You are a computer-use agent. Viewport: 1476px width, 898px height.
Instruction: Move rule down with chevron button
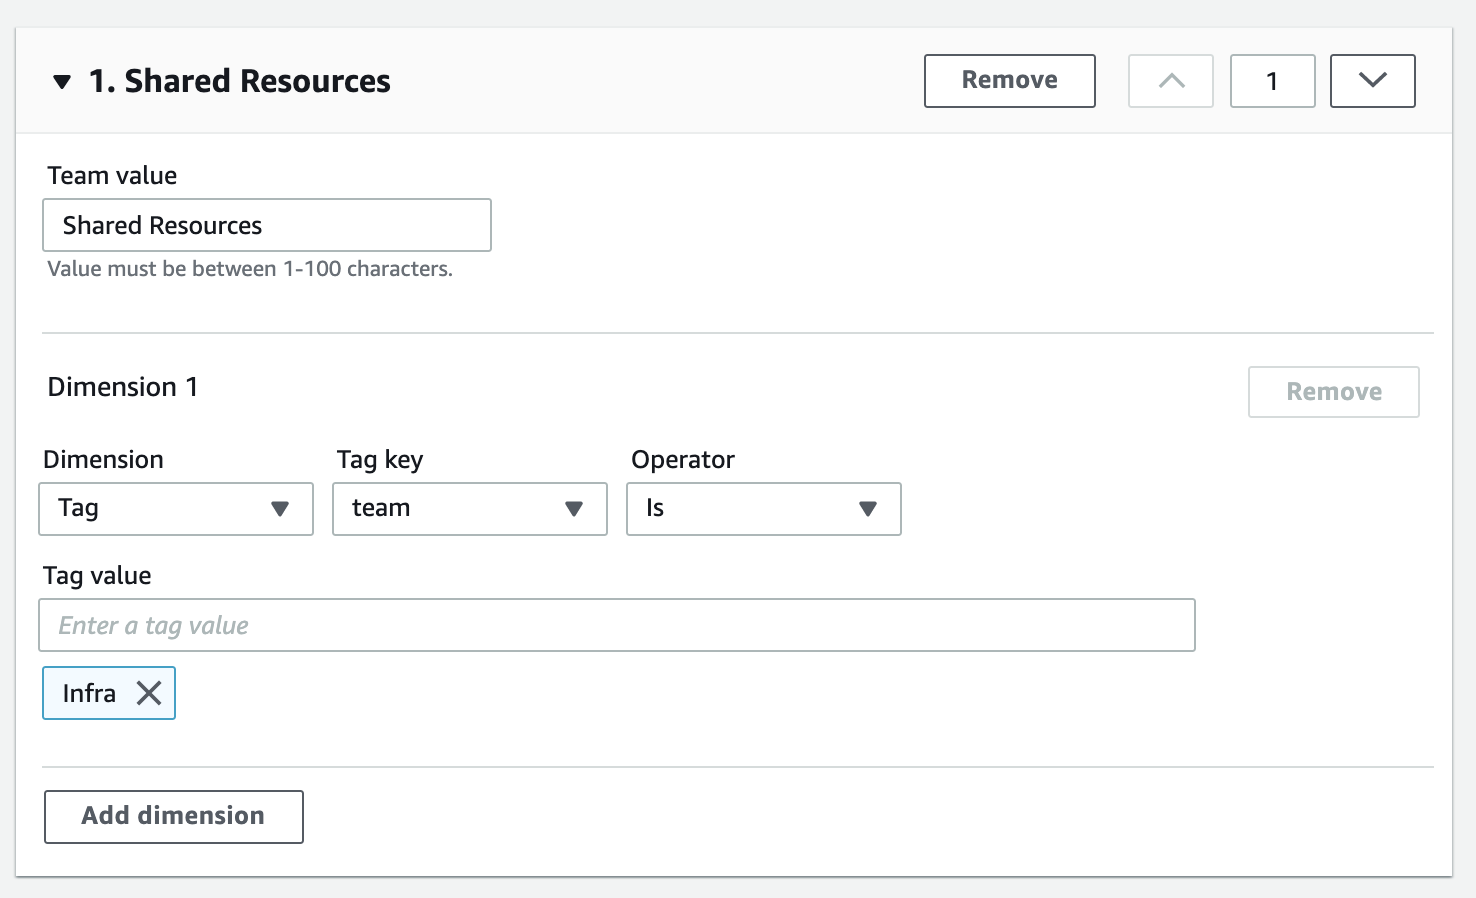(1372, 81)
